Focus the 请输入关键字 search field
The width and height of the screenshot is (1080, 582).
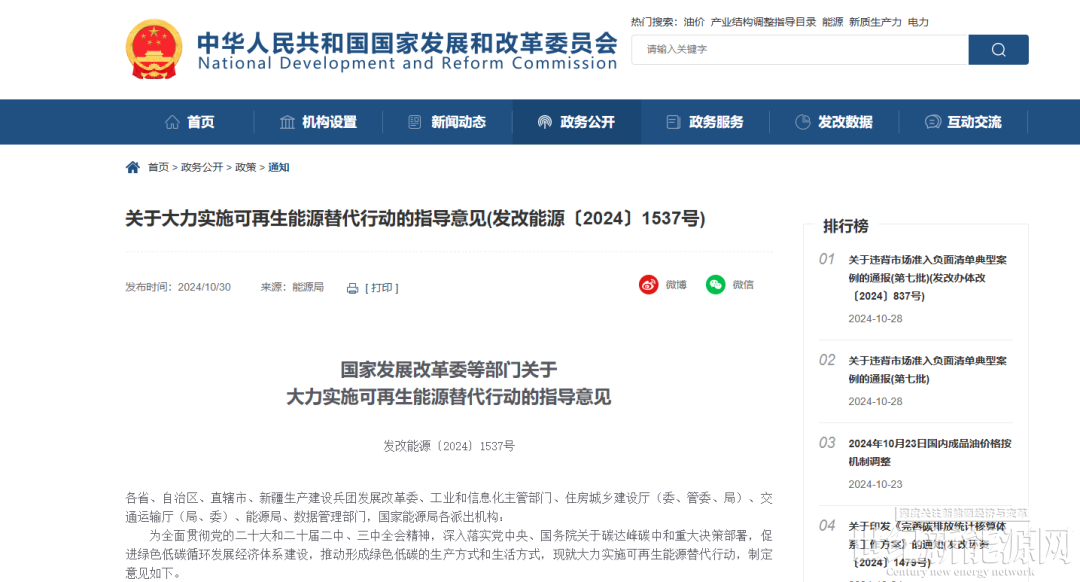click(x=800, y=50)
